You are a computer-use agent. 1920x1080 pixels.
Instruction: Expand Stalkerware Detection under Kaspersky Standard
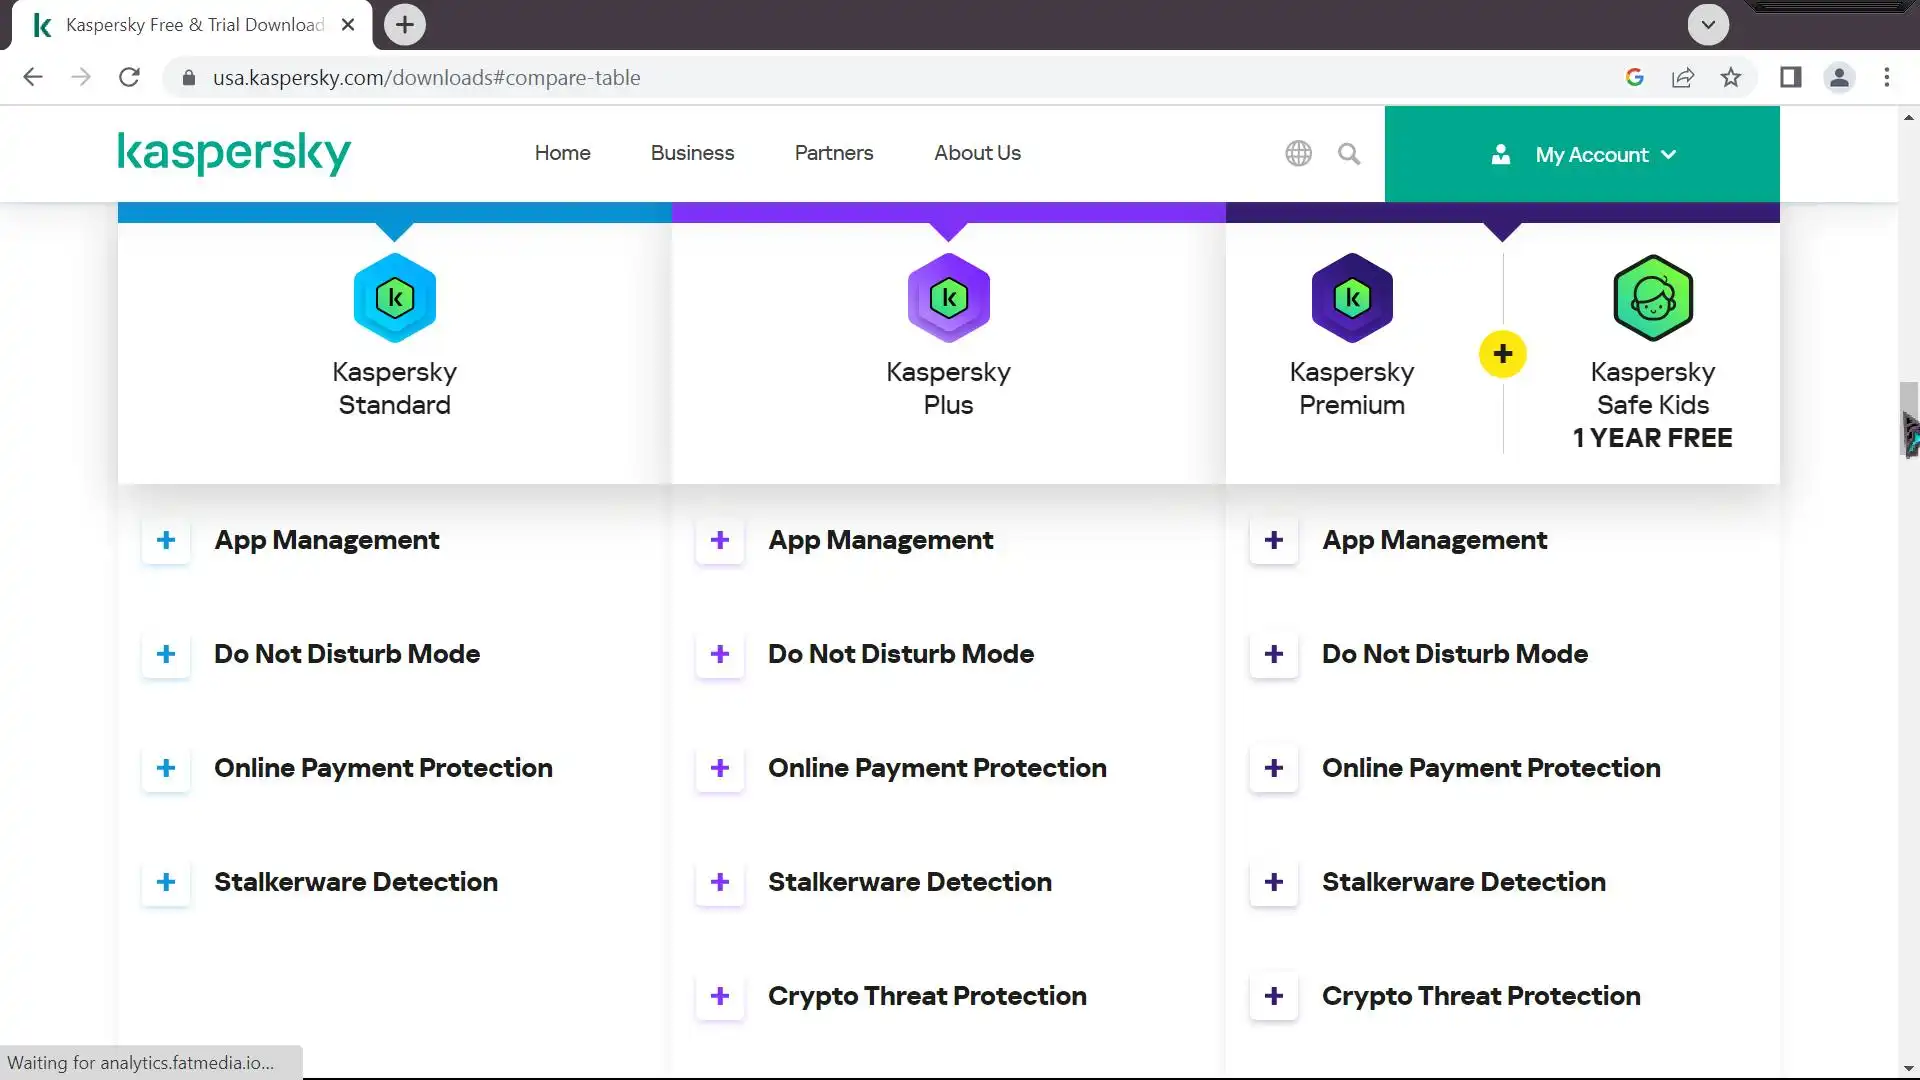166,883
